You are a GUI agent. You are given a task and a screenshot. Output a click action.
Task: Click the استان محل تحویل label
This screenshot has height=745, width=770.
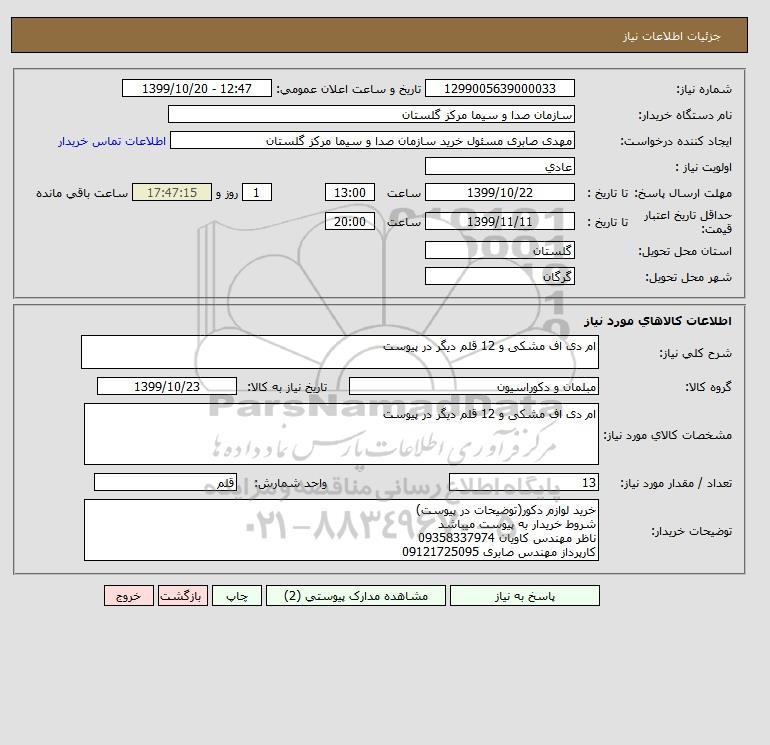(685, 251)
